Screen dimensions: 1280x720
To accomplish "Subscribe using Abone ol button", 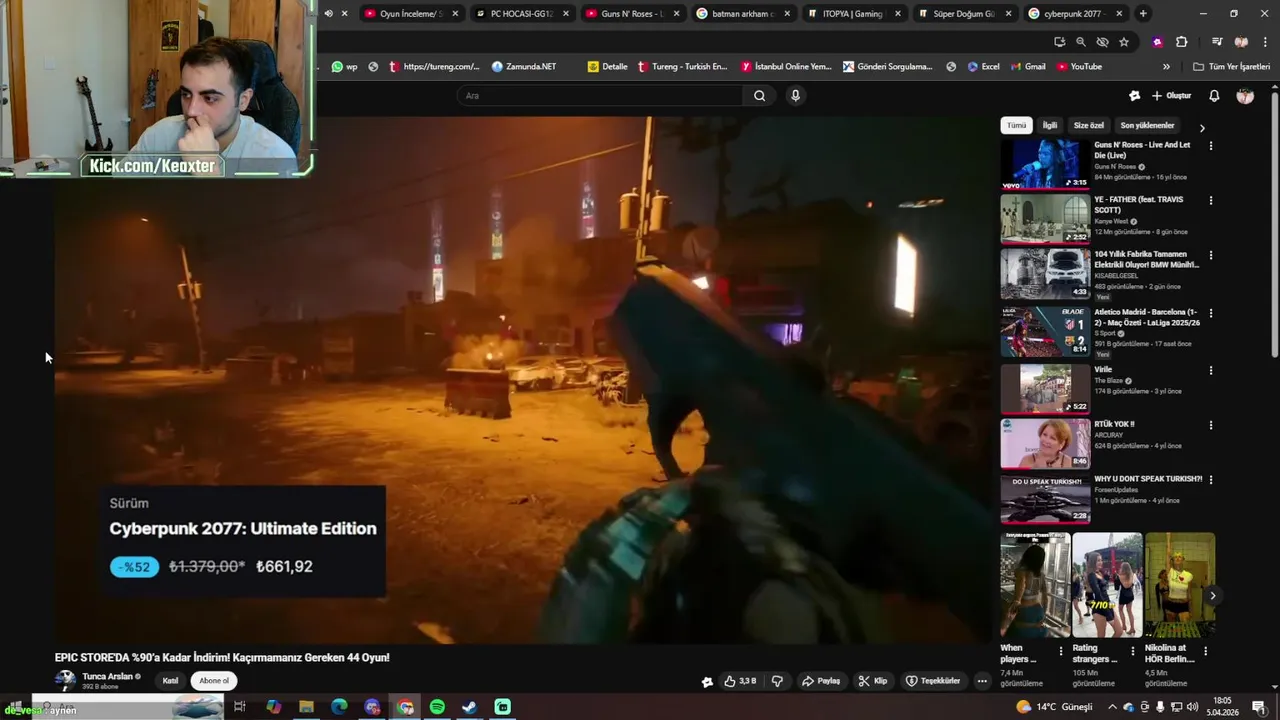I will point(214,681).
